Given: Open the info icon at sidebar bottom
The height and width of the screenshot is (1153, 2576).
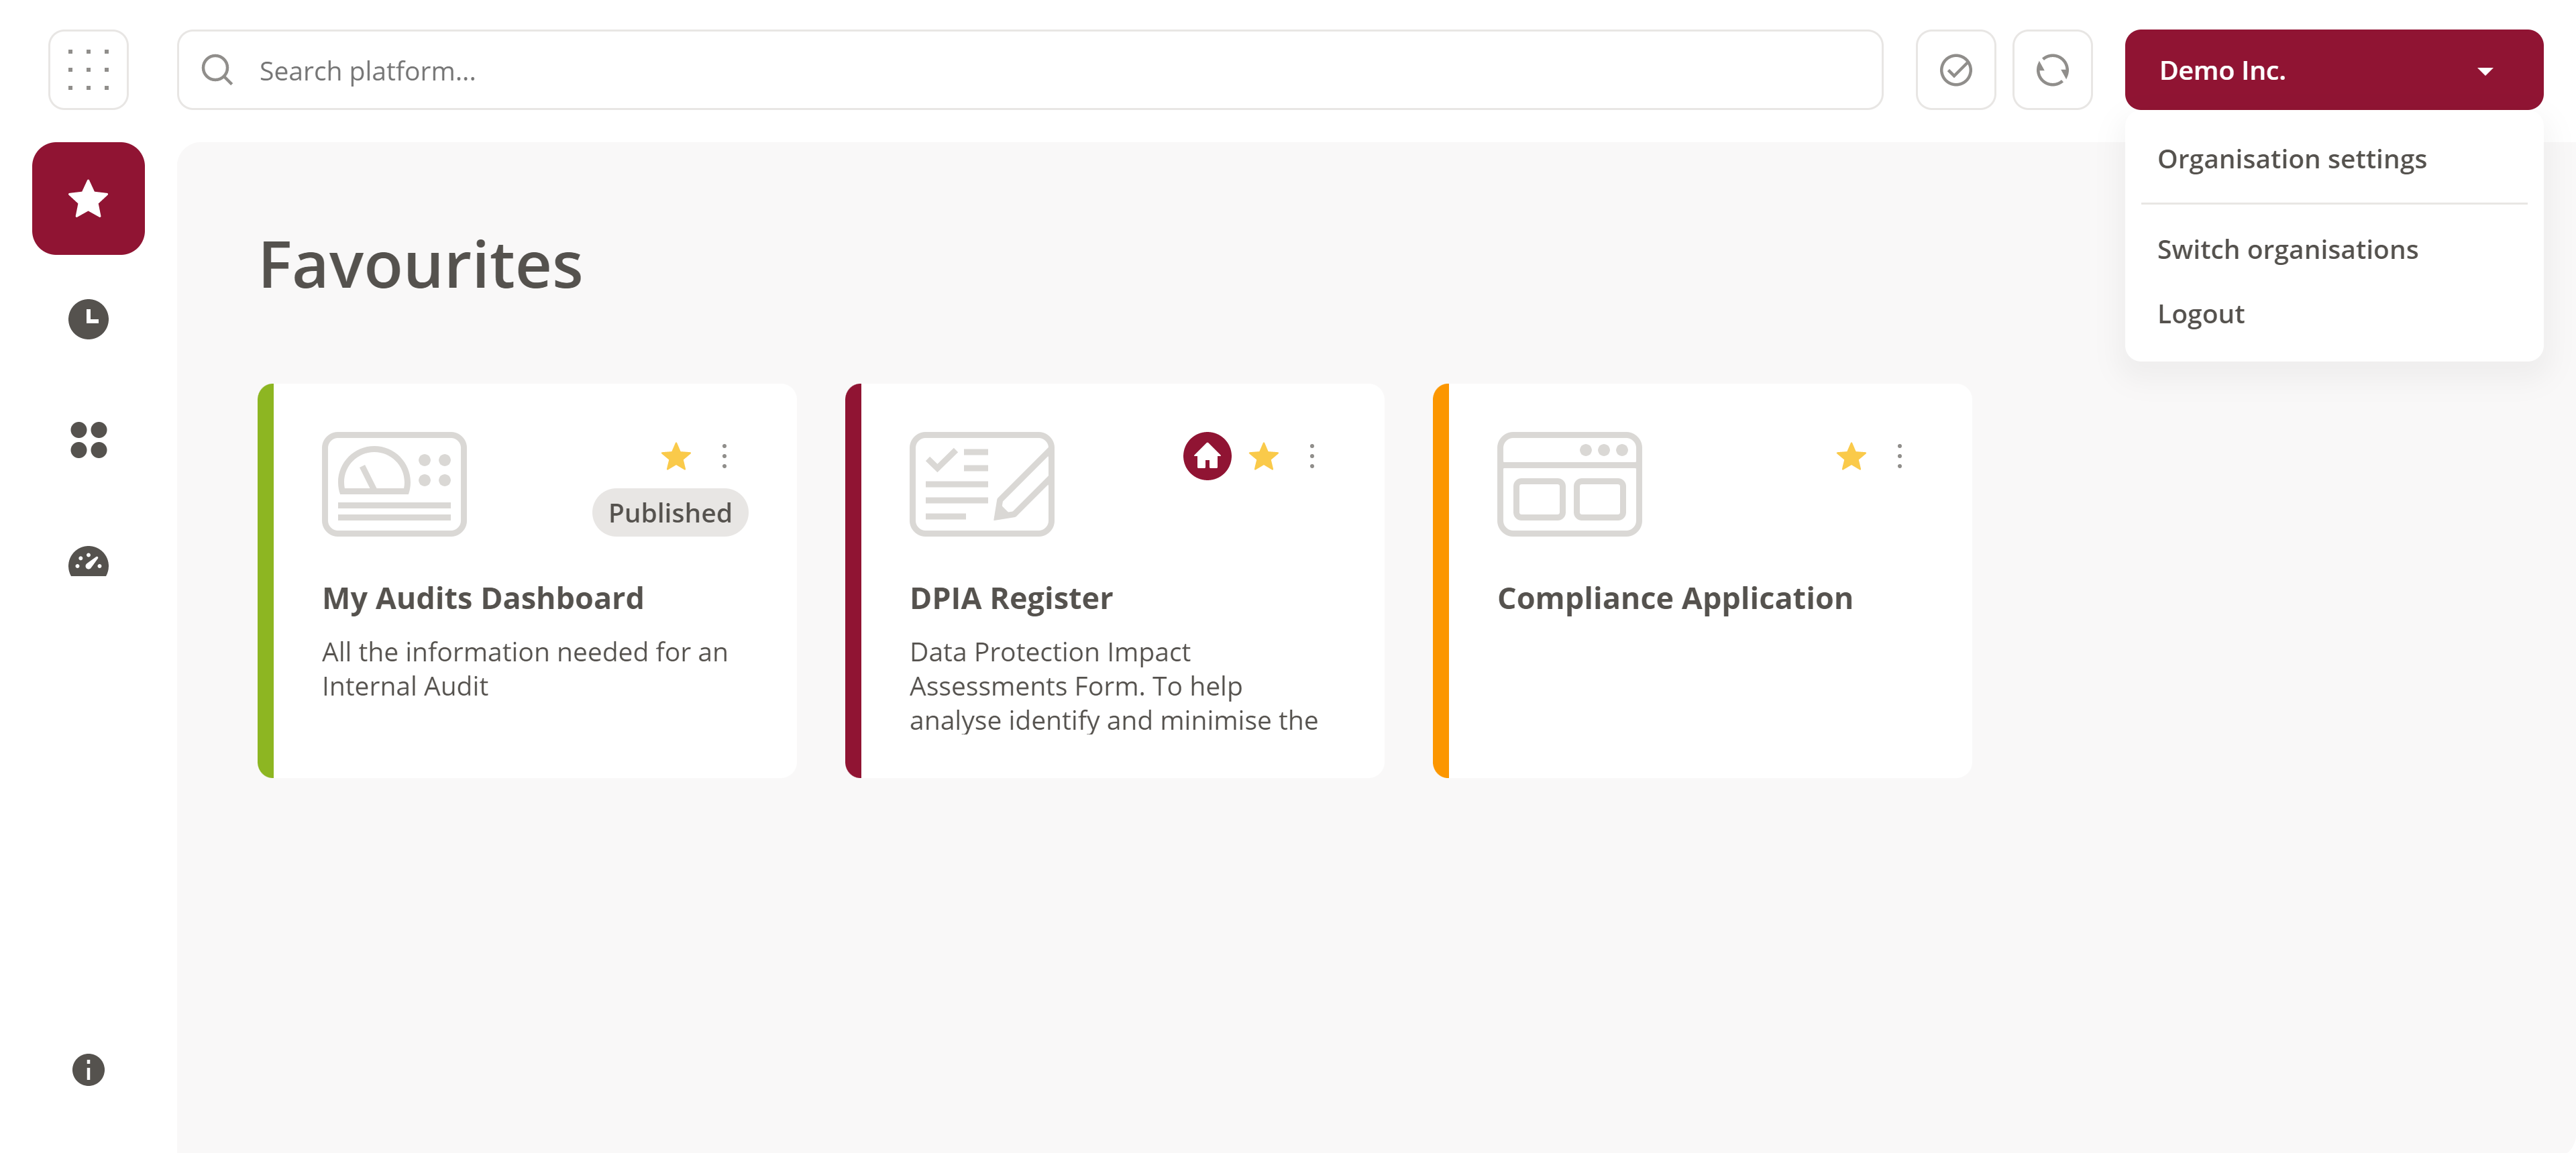Looking at the screenshot, I should coord(88,1069).
